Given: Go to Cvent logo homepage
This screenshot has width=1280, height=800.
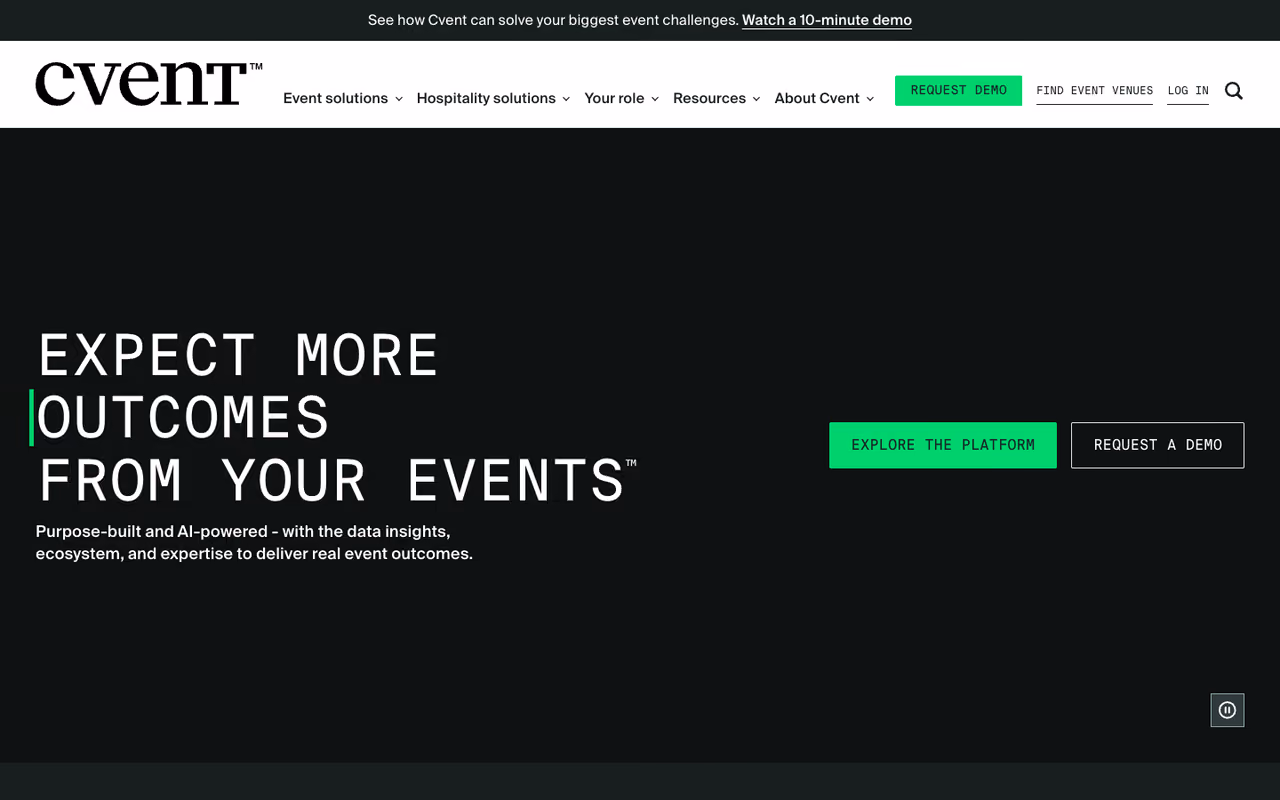Looking at the screenshot, I should [x=149, y=84].
